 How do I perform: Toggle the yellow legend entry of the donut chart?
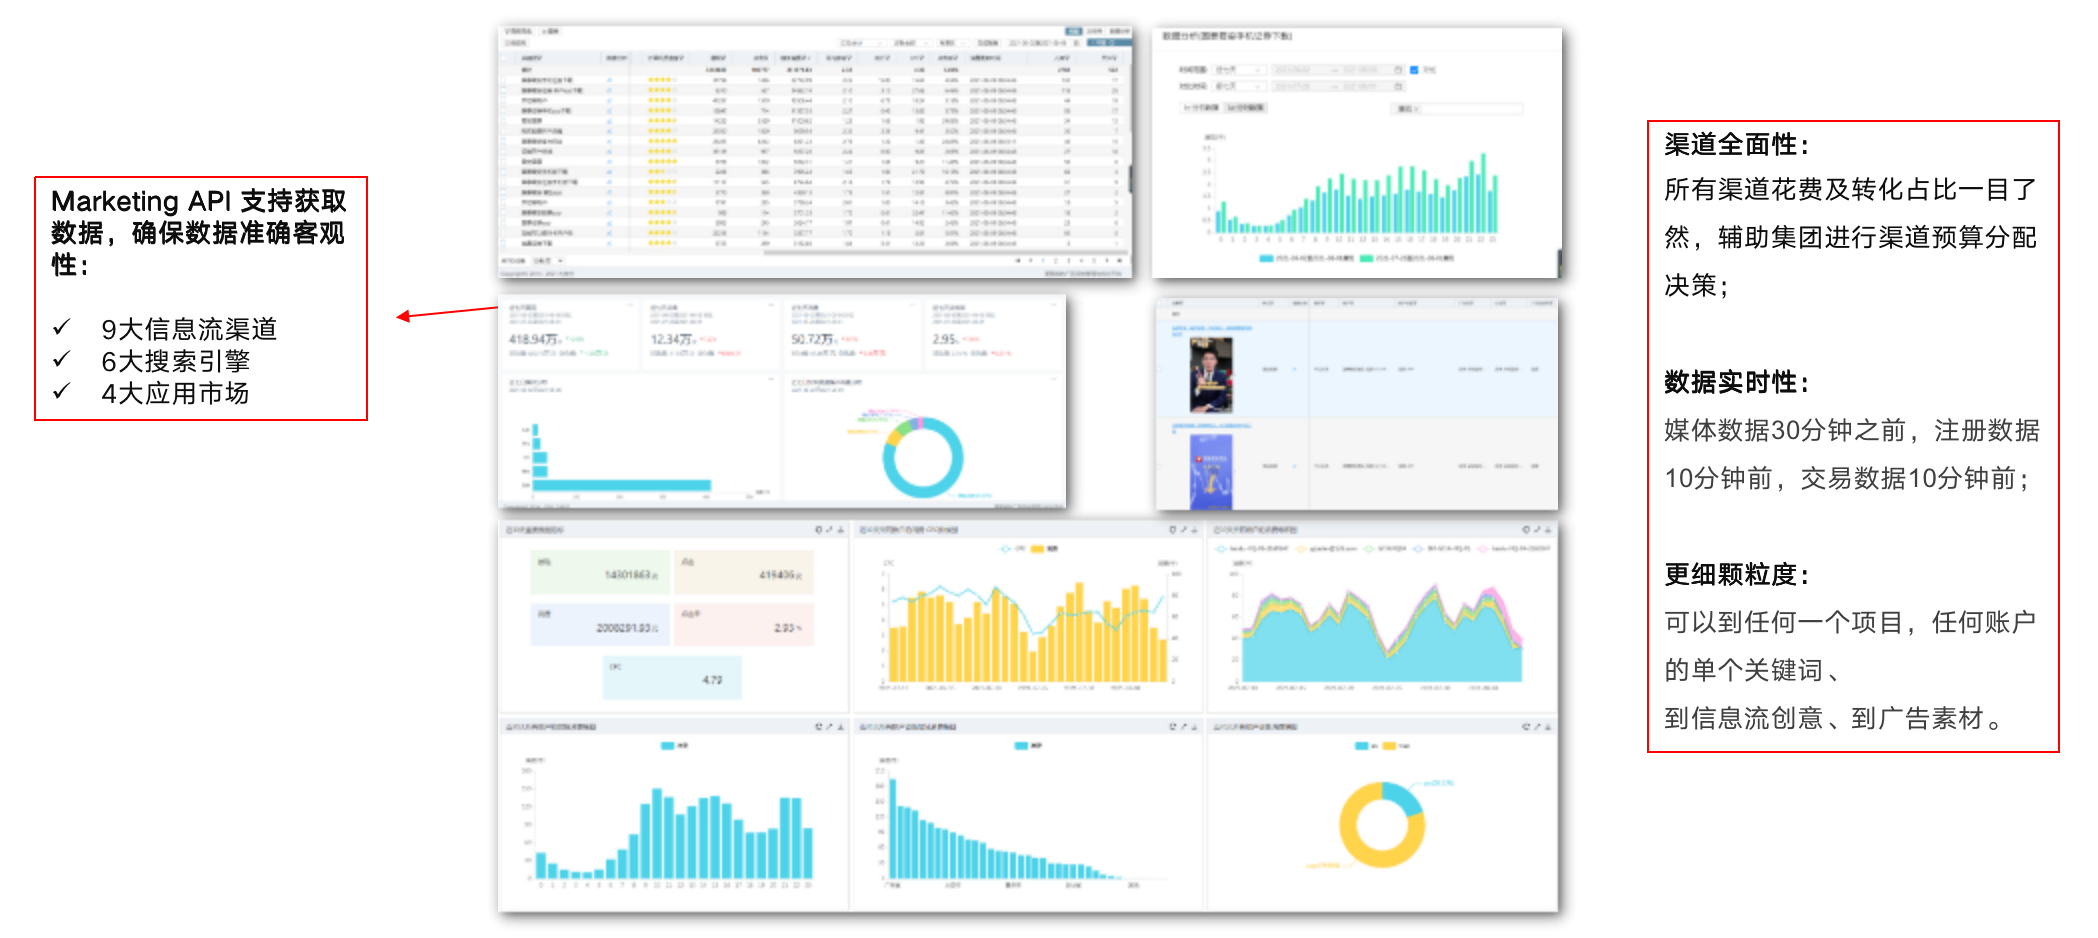(1397, 746)
